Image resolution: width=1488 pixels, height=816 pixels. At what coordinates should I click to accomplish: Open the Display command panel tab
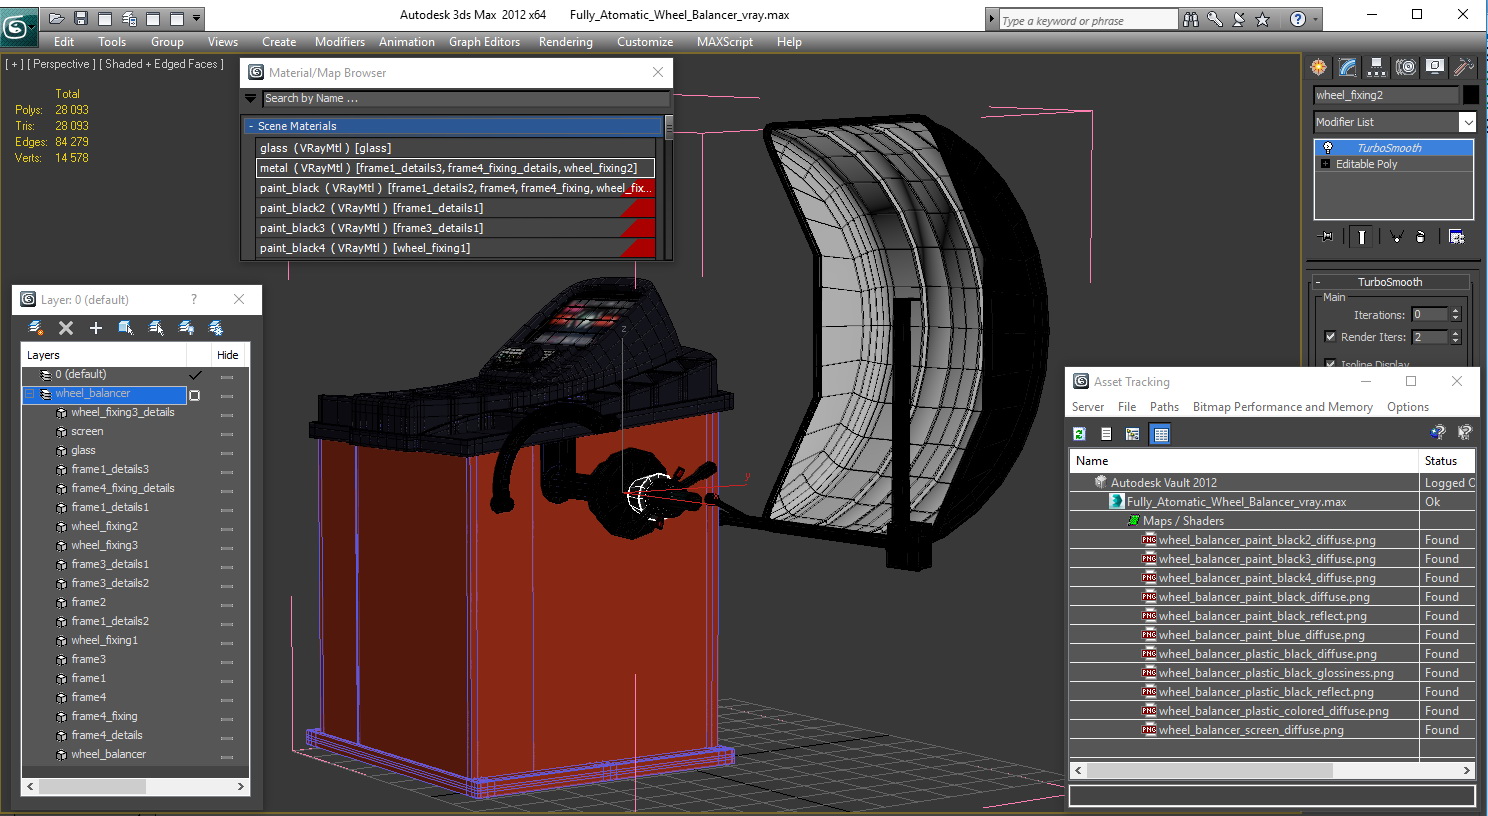click(1435, 67)
